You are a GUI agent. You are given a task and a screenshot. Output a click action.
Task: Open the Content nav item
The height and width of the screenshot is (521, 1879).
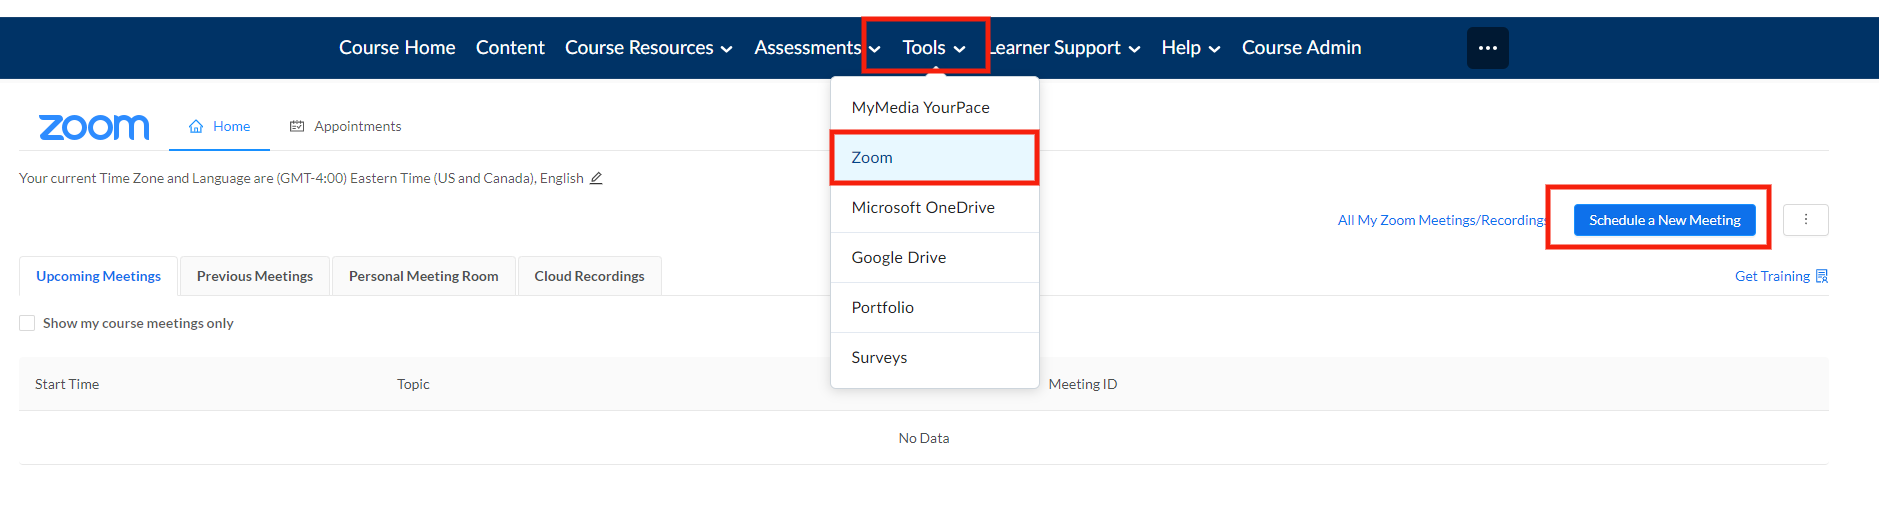point(510,48)
